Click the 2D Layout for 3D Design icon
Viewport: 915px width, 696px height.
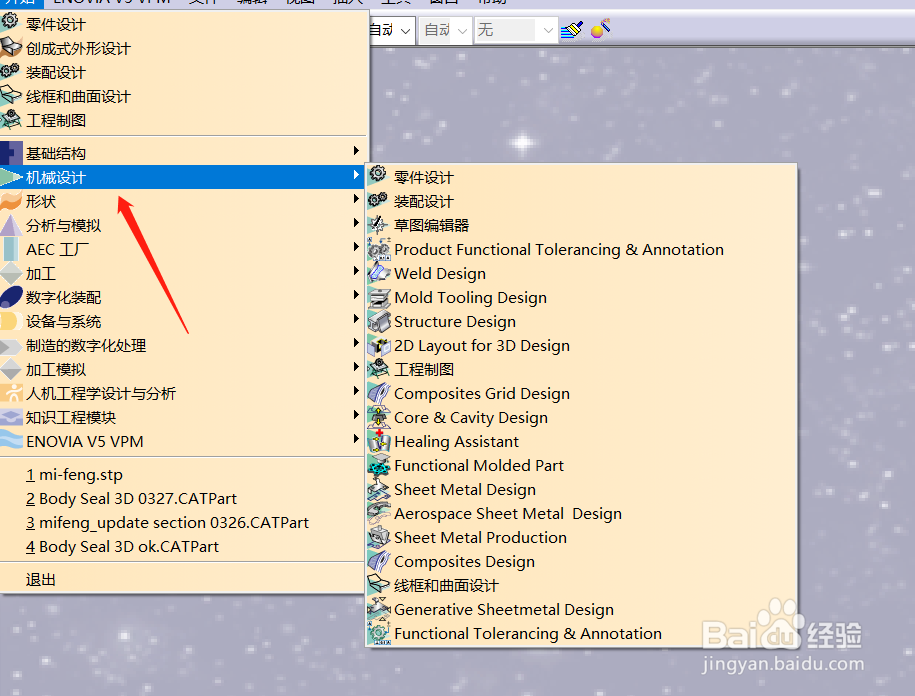[x=378, y=345]
